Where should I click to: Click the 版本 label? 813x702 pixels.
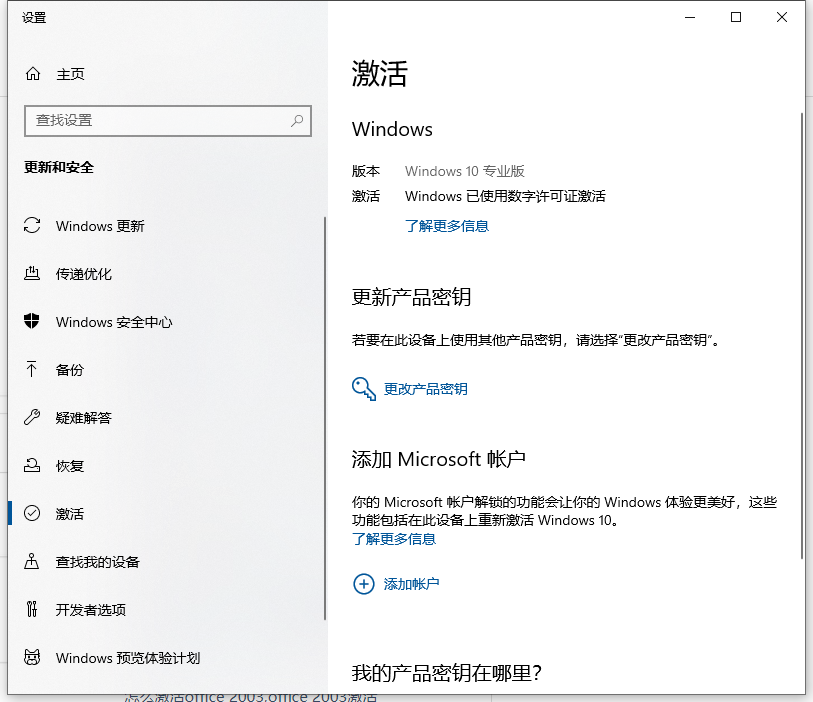[366, 171]
